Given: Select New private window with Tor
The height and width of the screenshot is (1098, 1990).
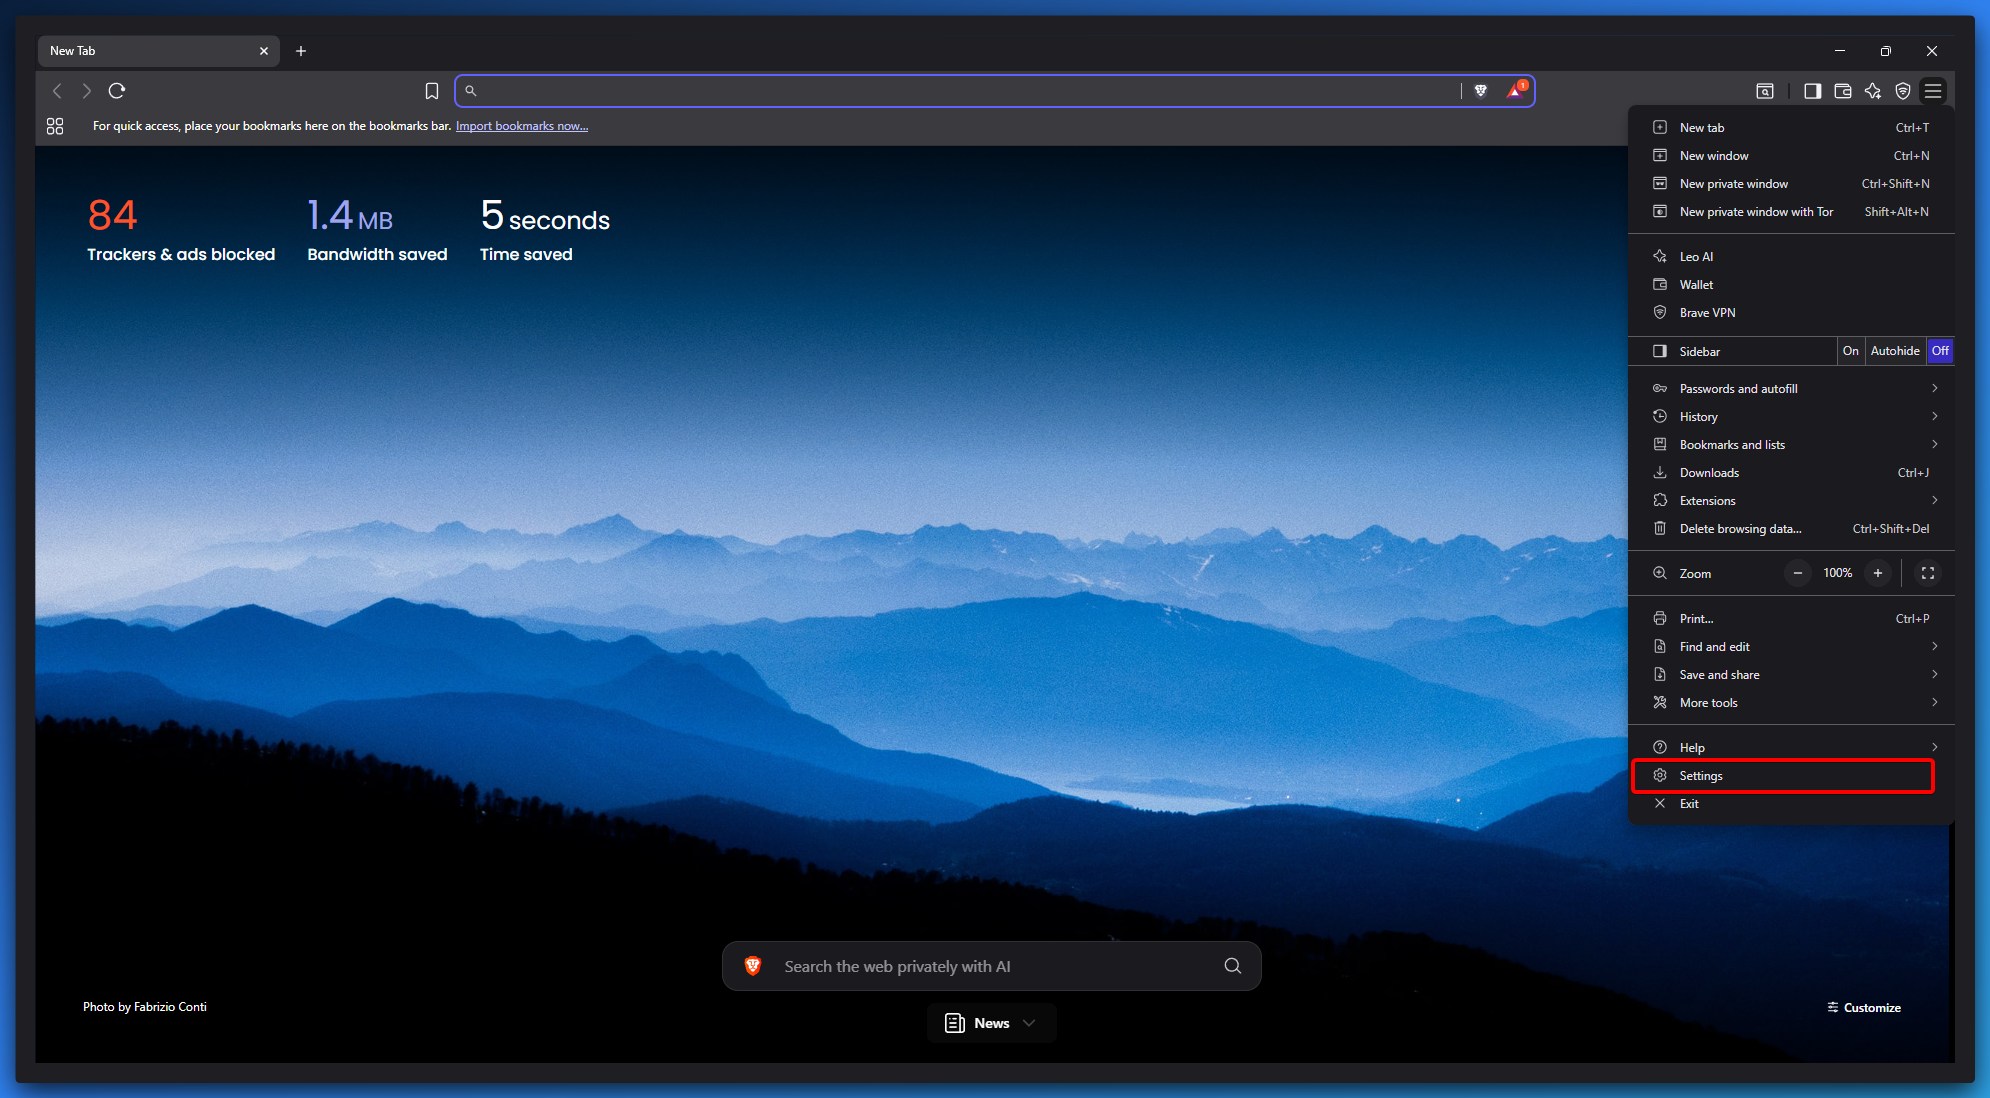Looking at the screenshot, I should click(x=1756, y=212).
